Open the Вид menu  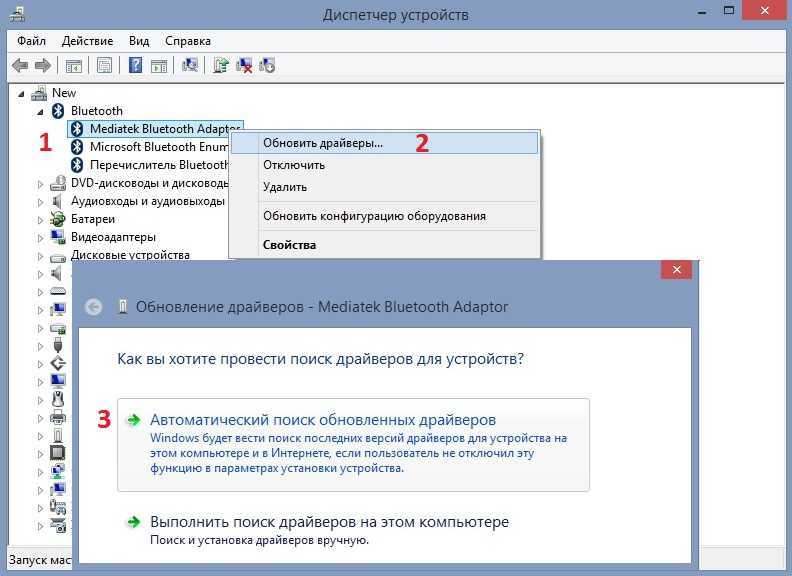(x=139, y=41)
